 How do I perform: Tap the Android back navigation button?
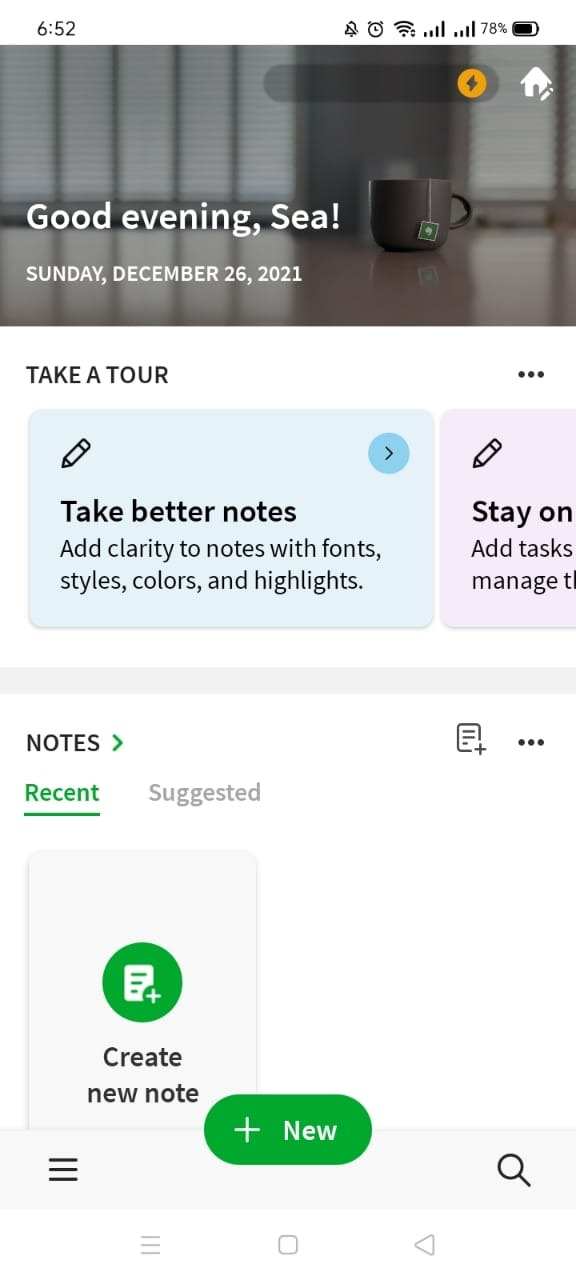coord(424,1245)
